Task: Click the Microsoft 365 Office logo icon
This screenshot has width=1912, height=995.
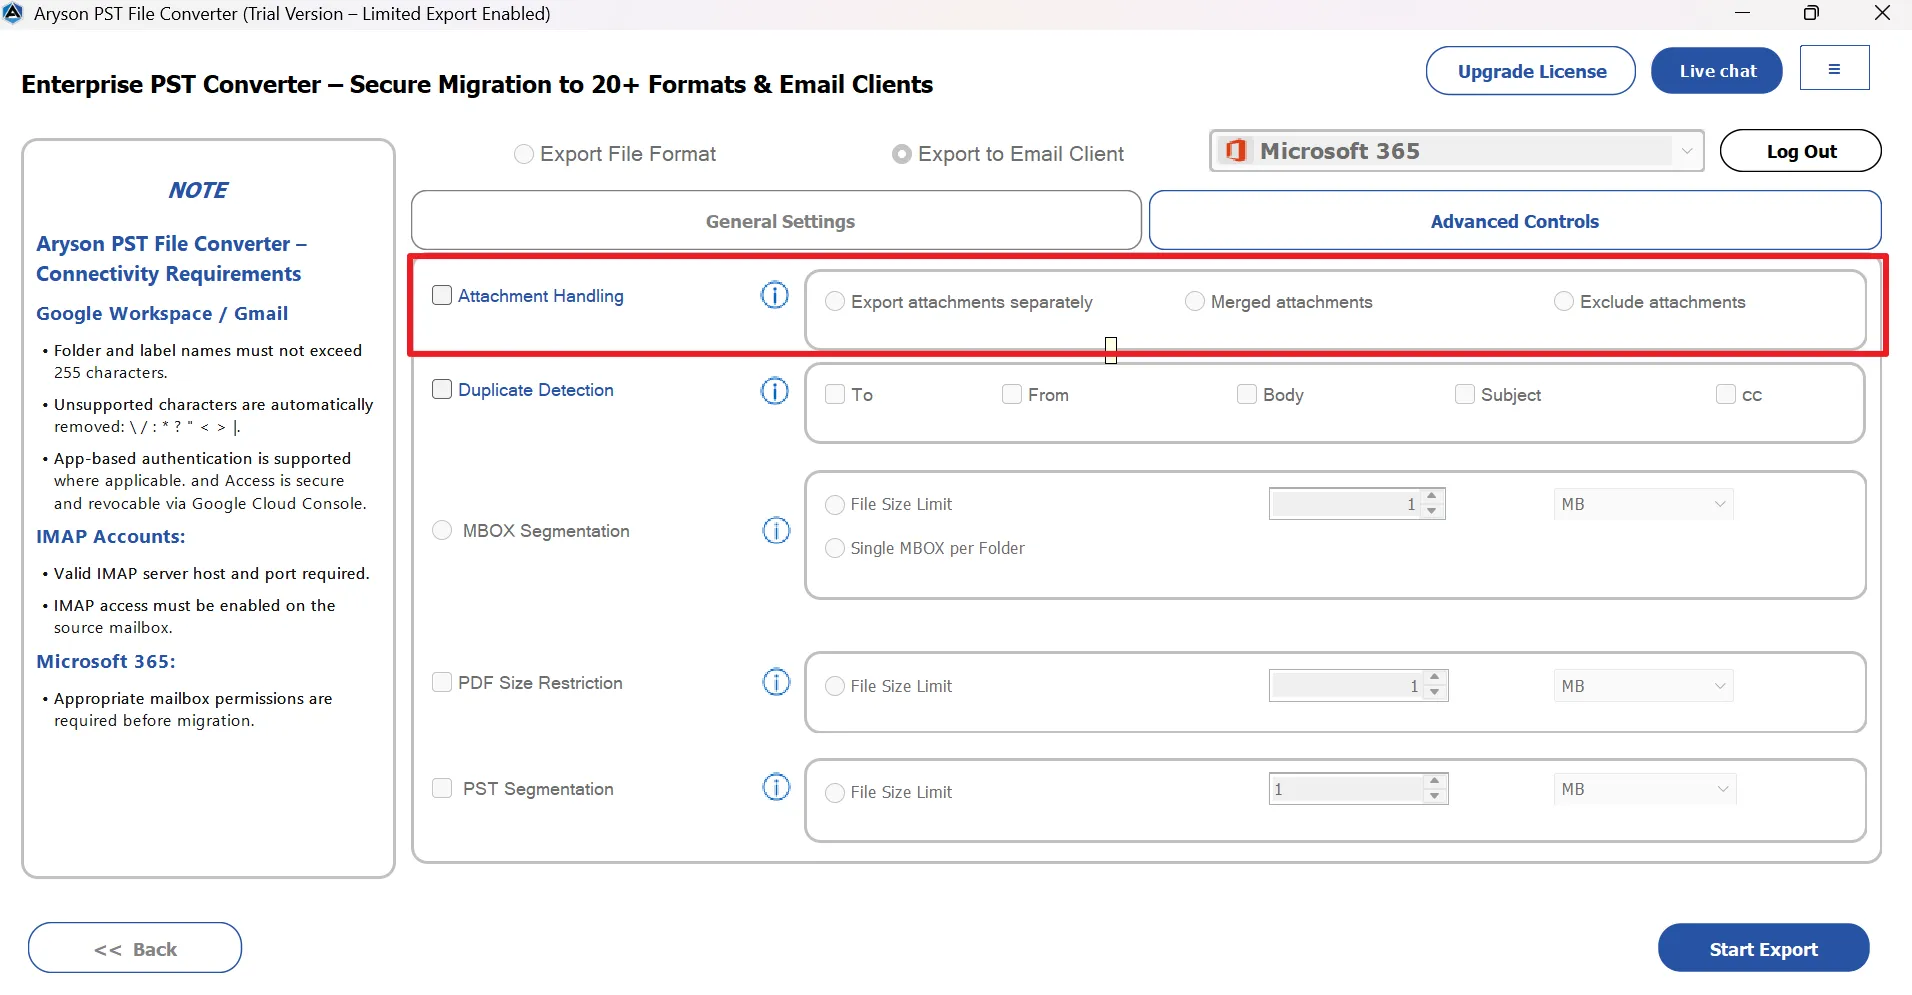Action: click(1236, 151)
